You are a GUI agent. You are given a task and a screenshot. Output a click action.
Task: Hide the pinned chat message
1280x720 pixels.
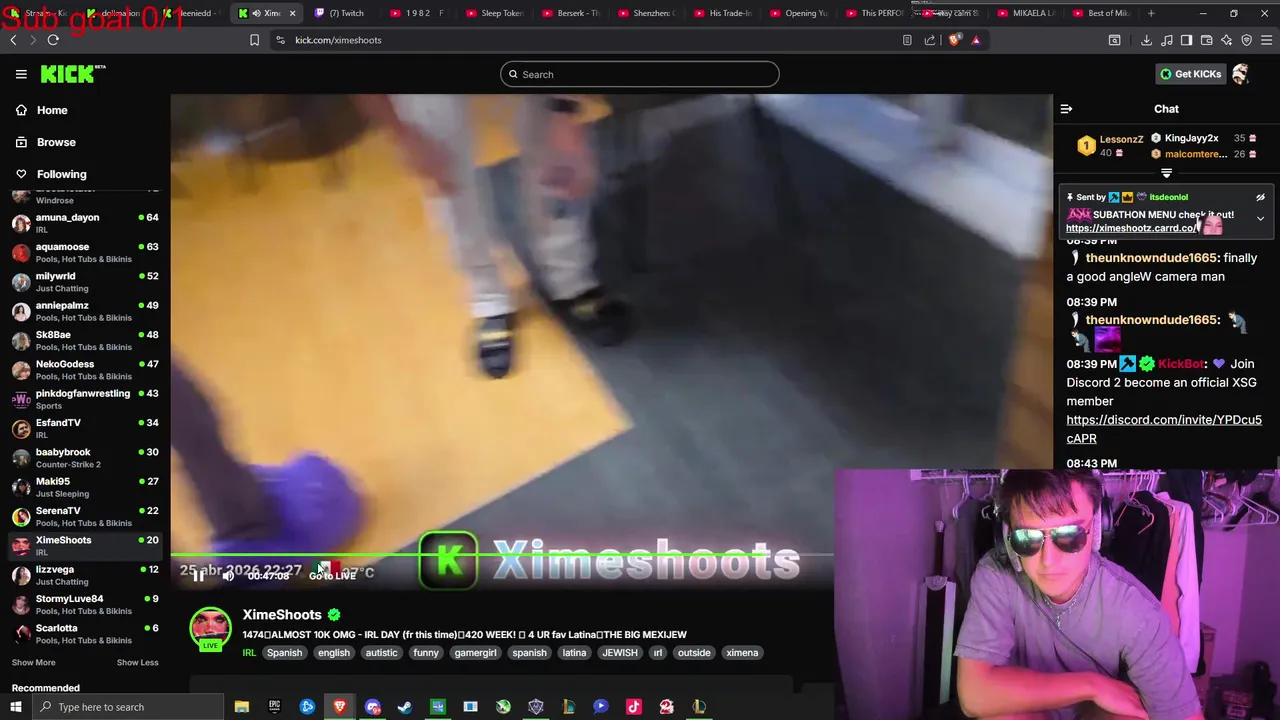point(1260,197)
